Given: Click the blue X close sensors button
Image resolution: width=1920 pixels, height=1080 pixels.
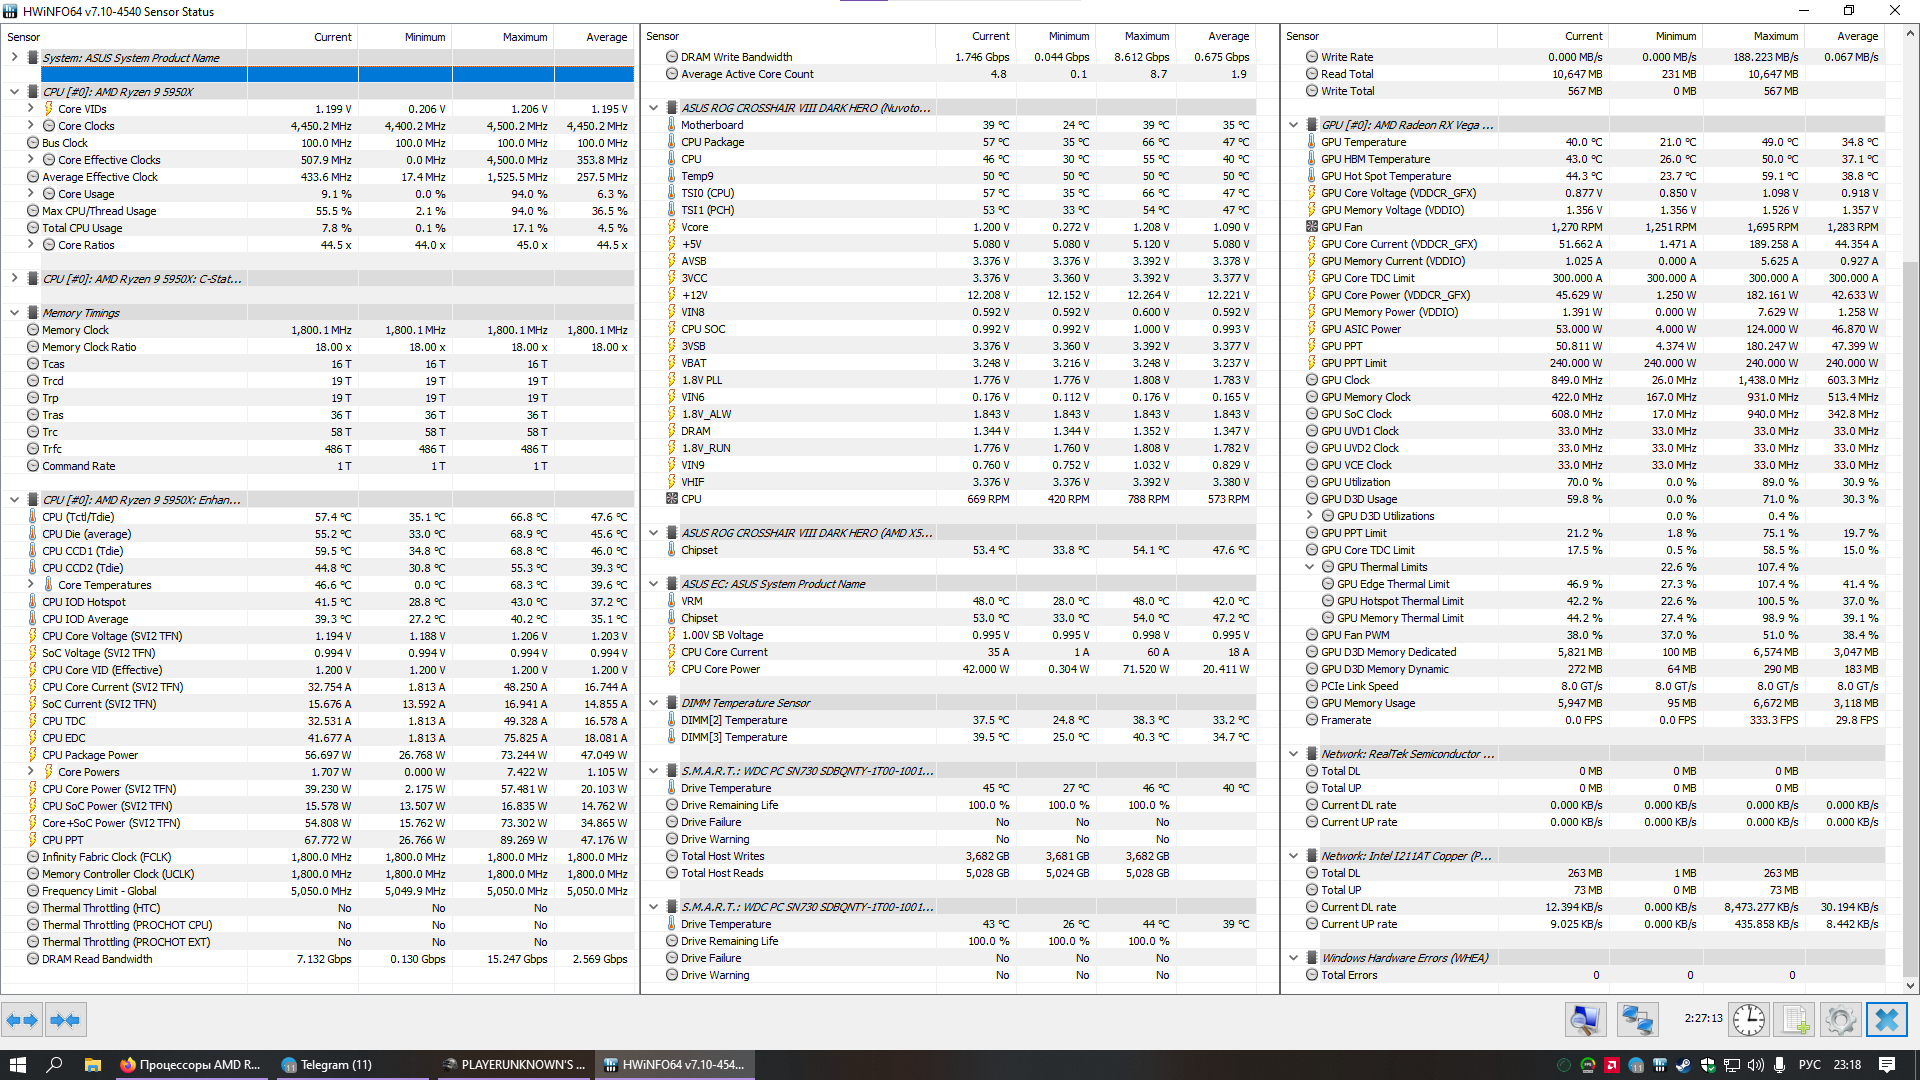Looking at the screenshot, I should pyautogui.click(x=1886, y=1020).
